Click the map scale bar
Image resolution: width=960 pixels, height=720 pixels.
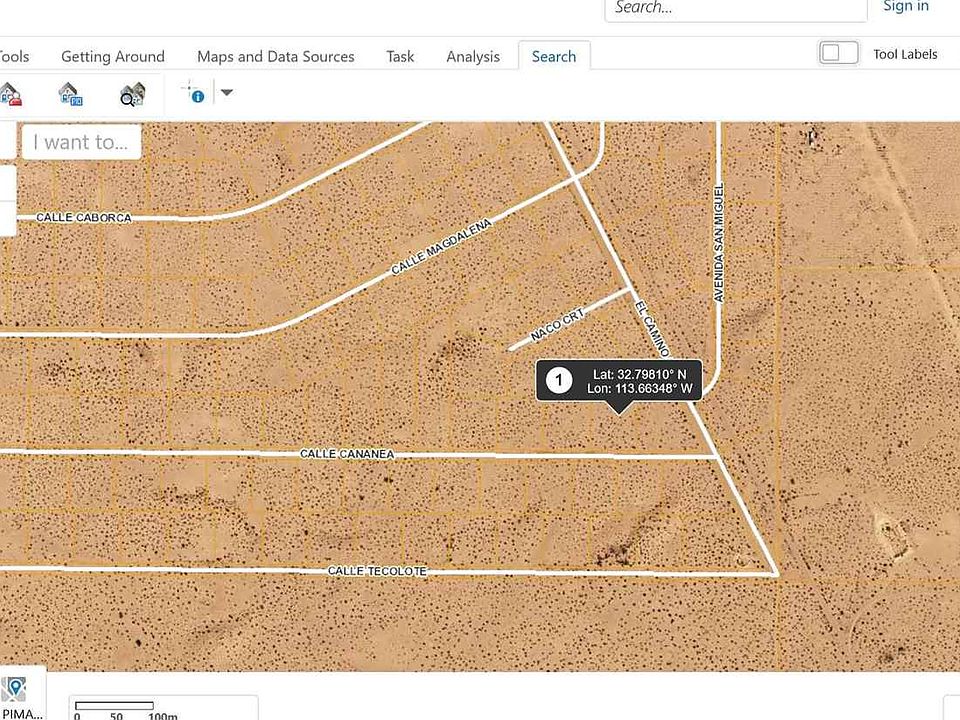pyautogui.click(x=114, y=703)
